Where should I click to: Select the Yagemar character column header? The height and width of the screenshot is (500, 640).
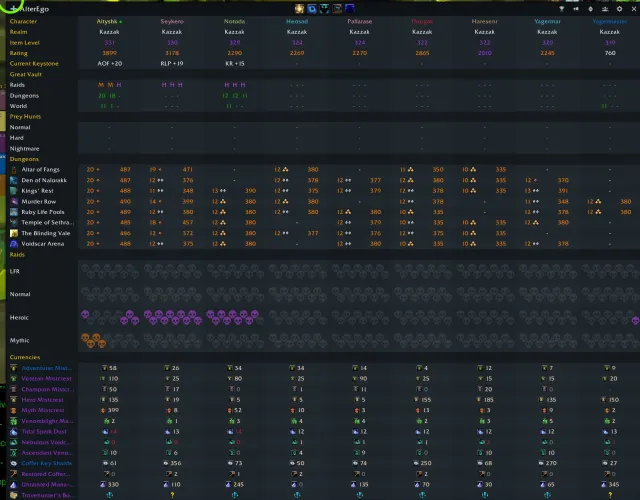[x=547, y=21]
